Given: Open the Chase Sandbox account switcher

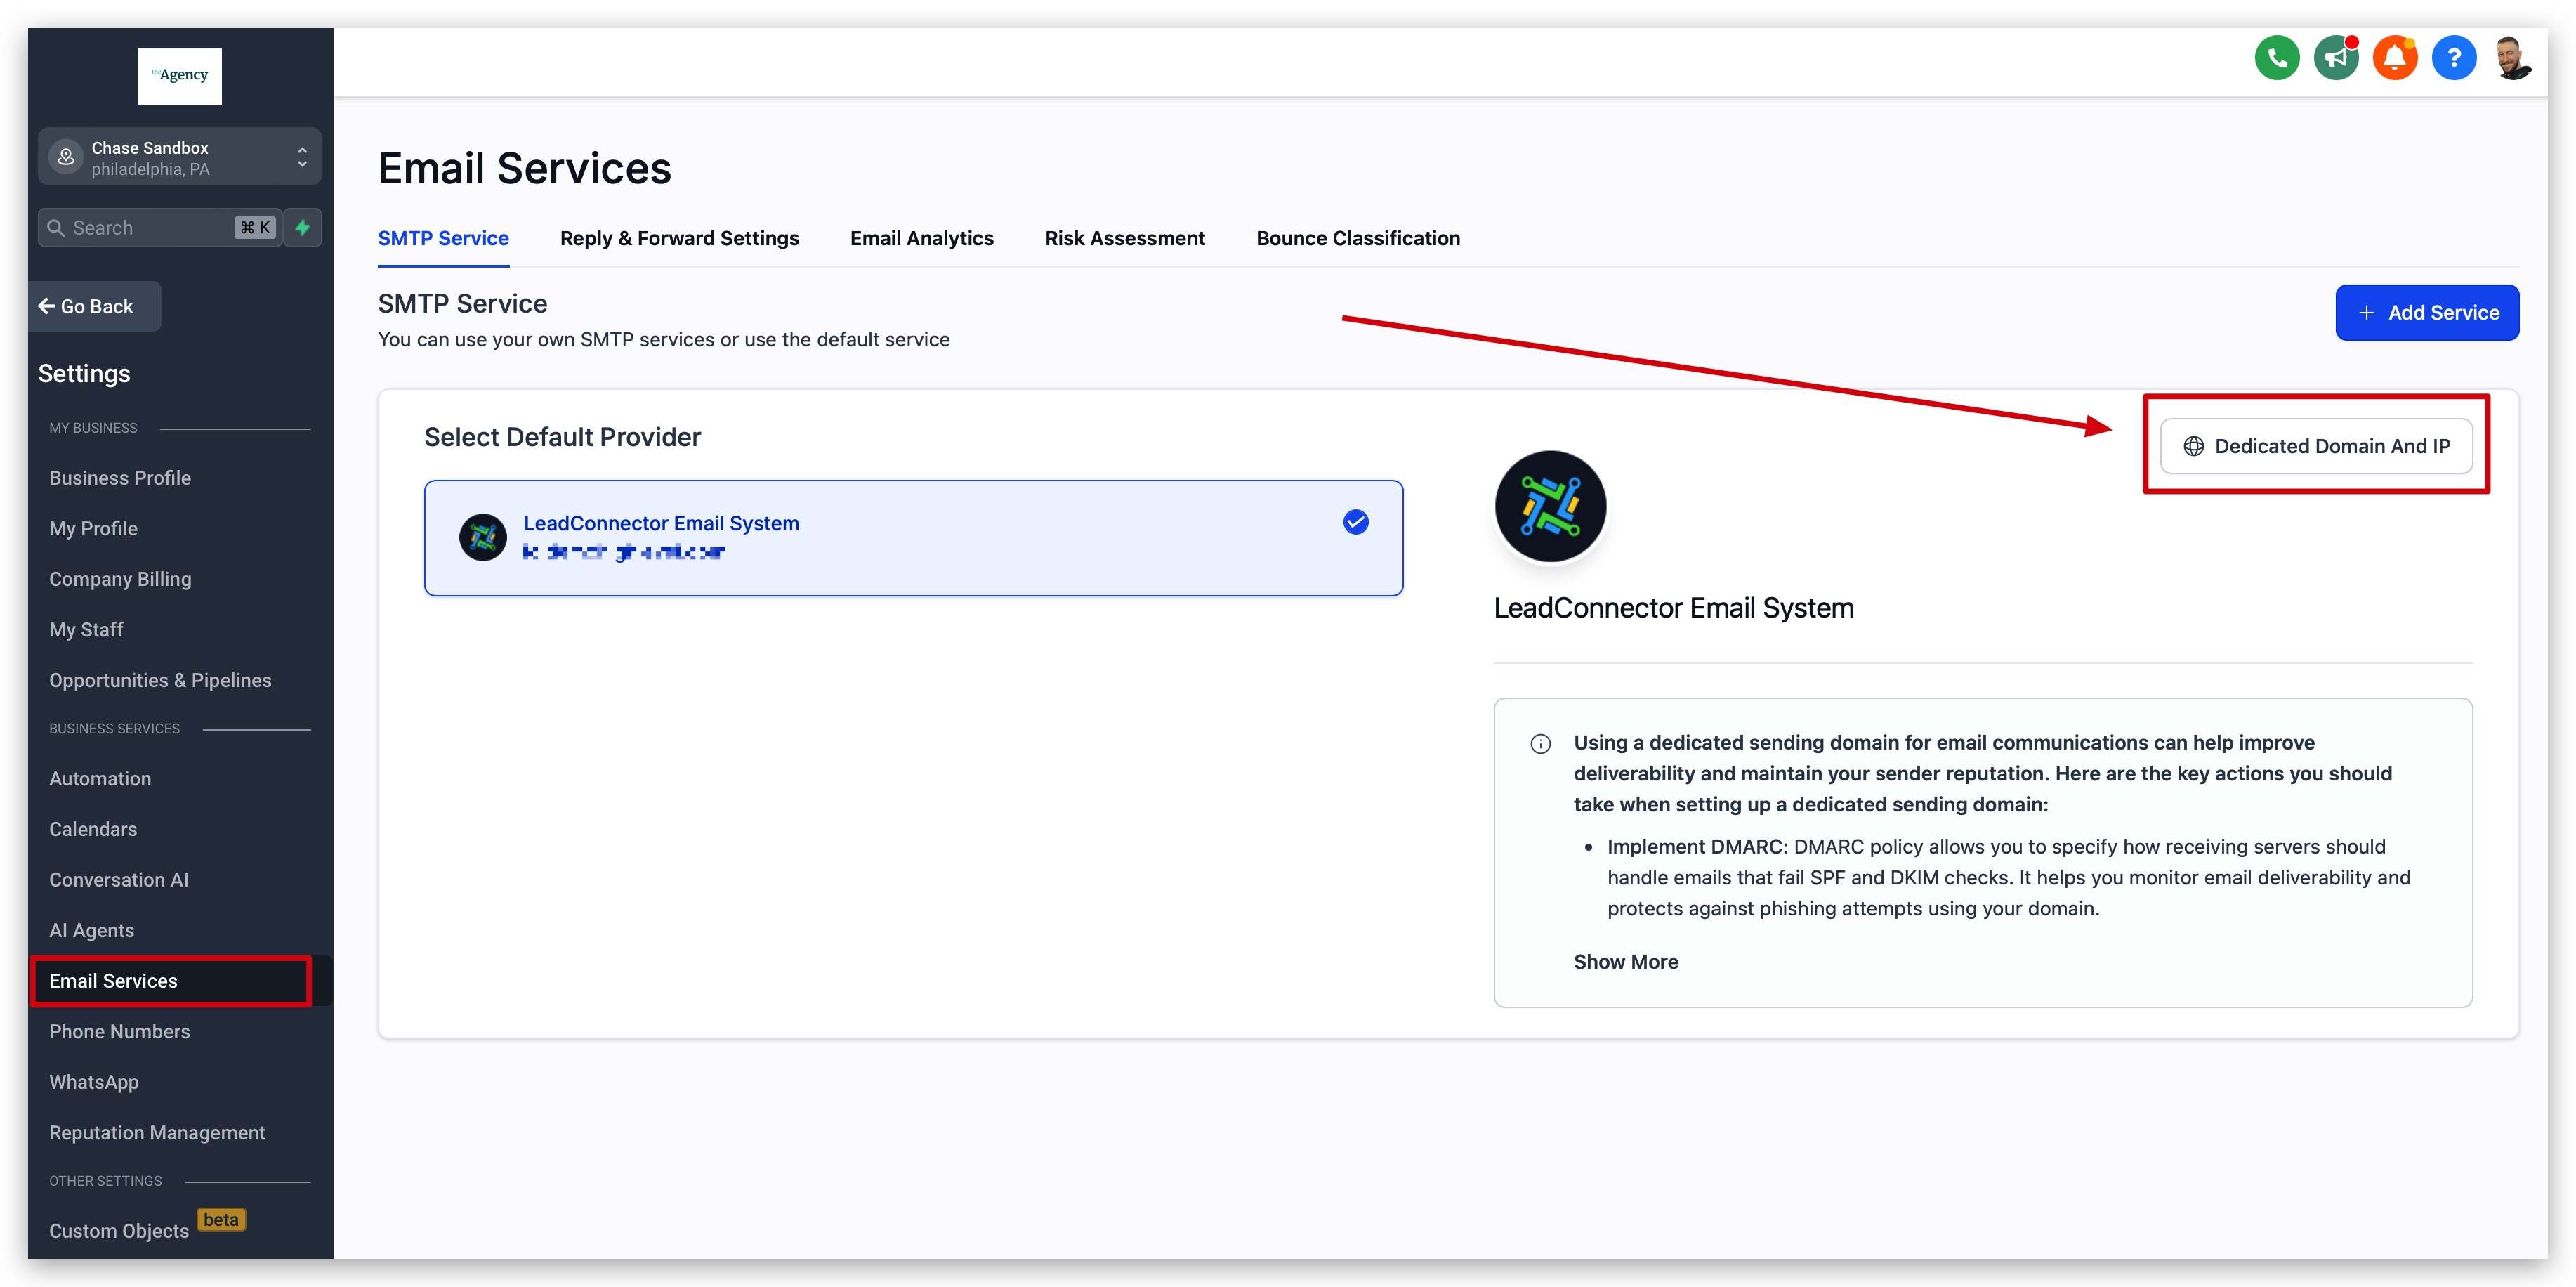Looking at the screenshot, I should click(x=180, y=157).
